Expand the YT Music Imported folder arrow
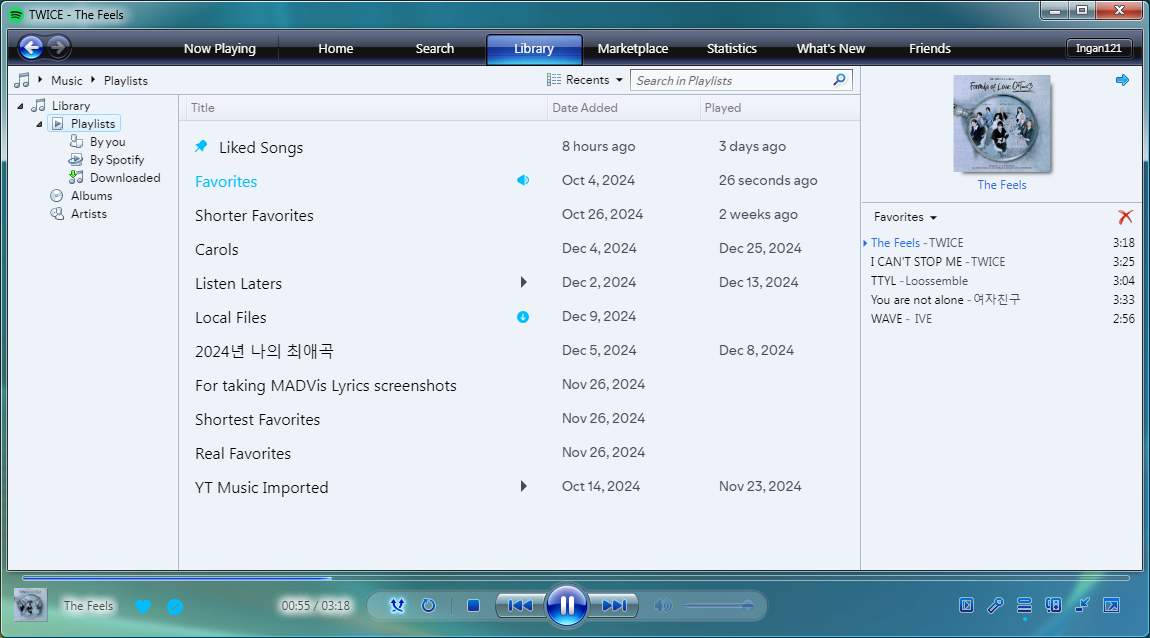1150x638 pixels. [523, 486]
